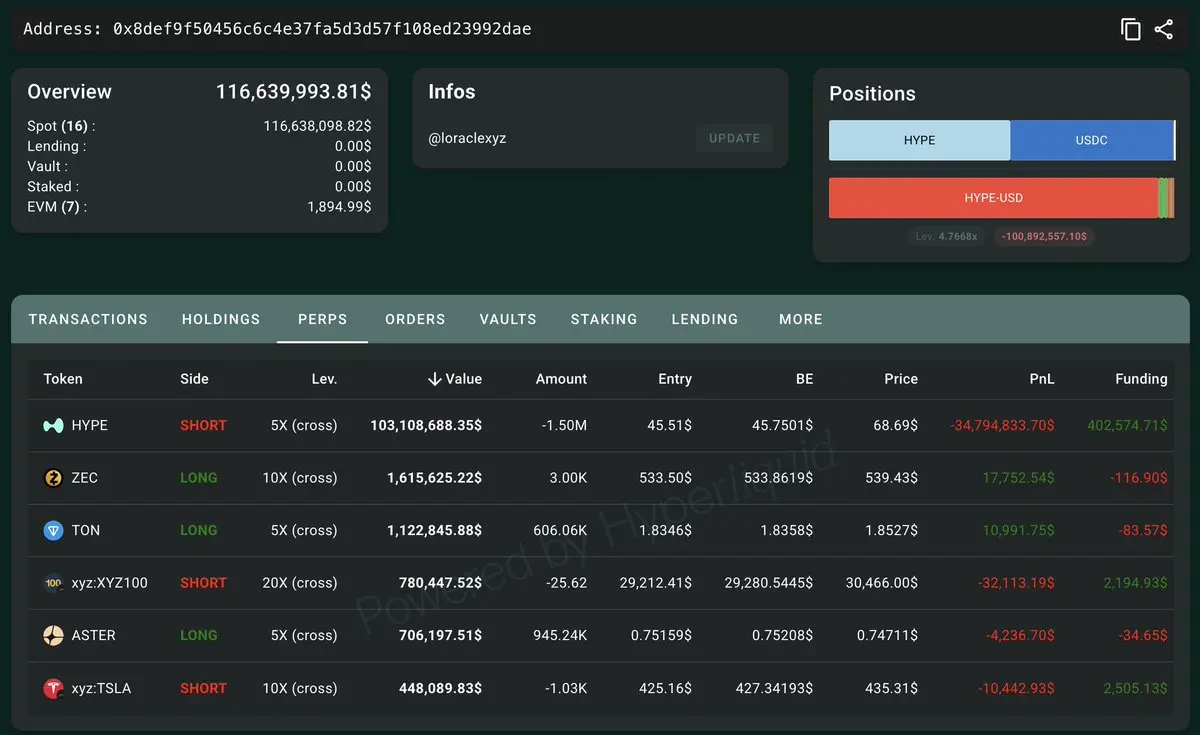Viewport: 1200px width, 735px height.
Task: Click the HYPE segment in Positions bar
Action: tap(919, 140)
